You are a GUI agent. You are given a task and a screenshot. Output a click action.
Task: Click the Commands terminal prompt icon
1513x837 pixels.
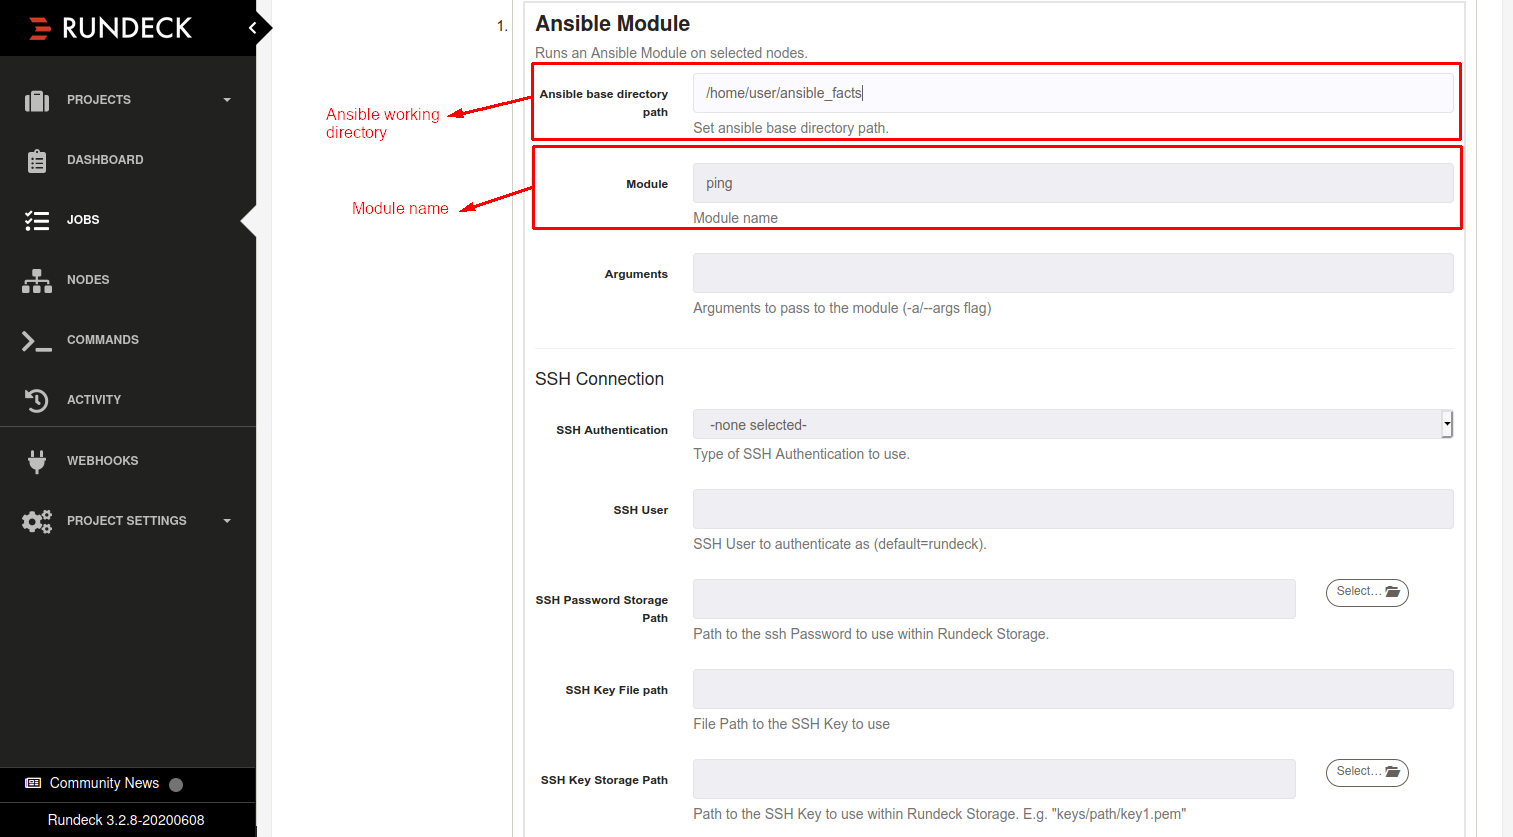[x=37, y=340]
